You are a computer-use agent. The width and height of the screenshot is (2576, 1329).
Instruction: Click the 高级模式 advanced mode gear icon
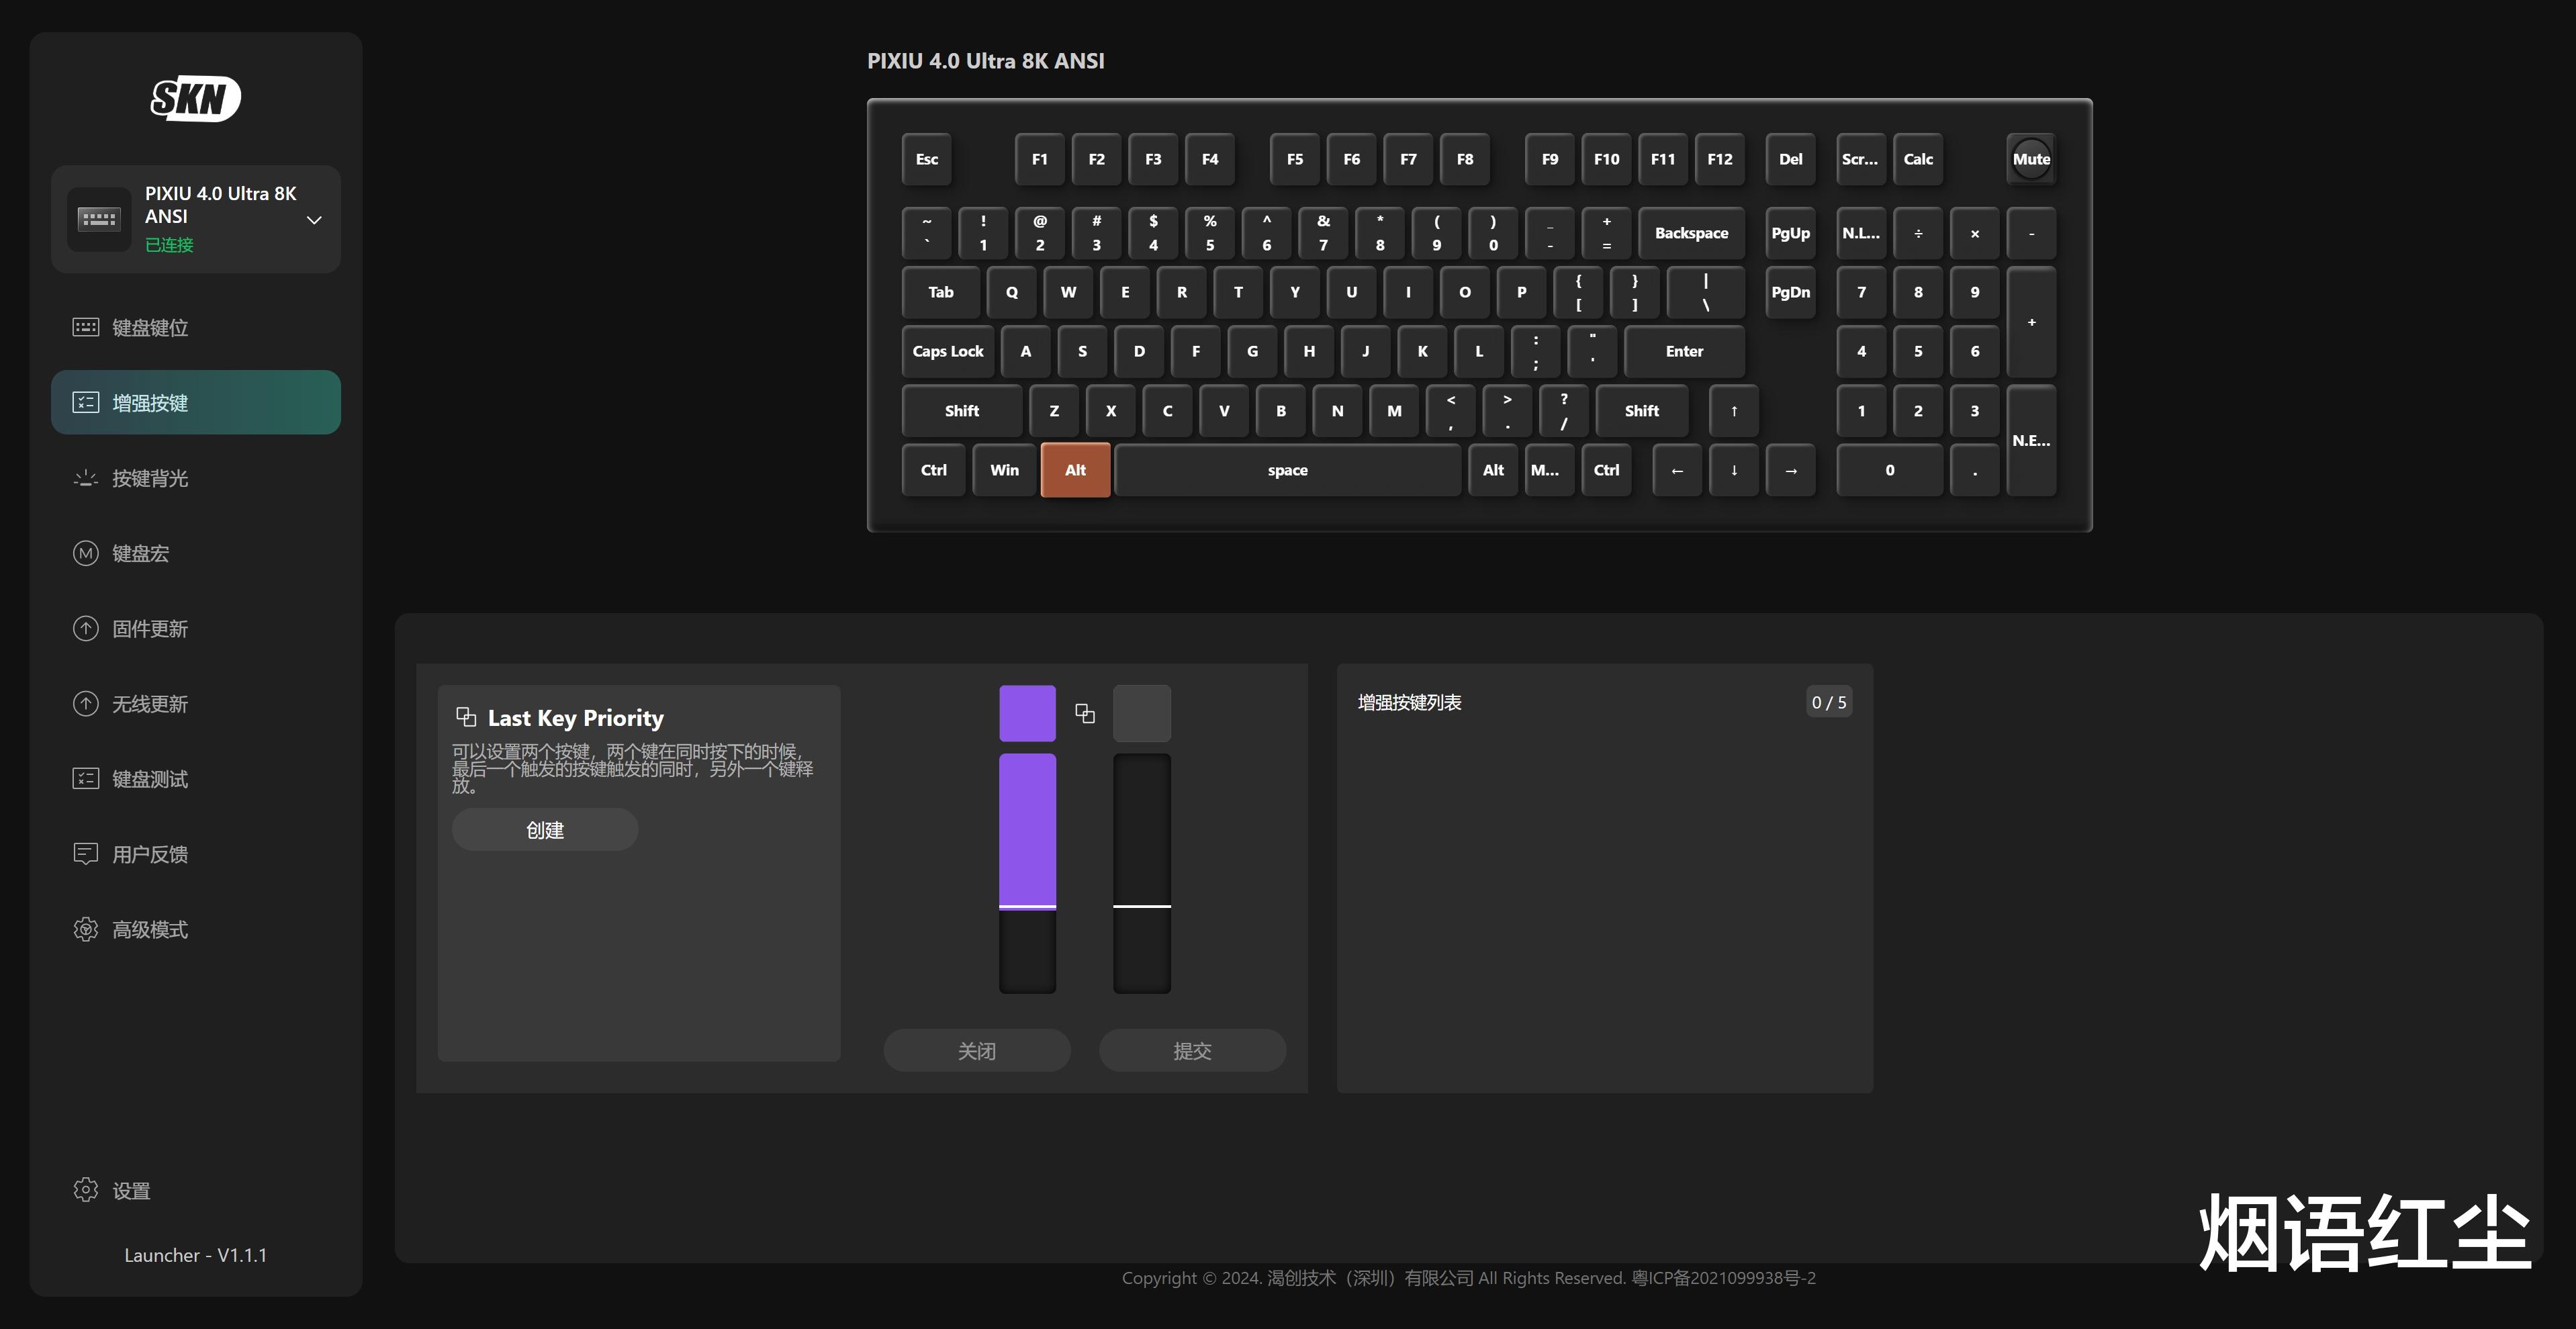[86, 929]
